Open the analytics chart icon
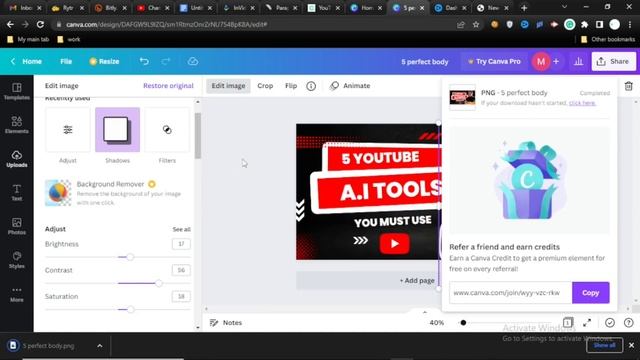 (x=578, y=62)
